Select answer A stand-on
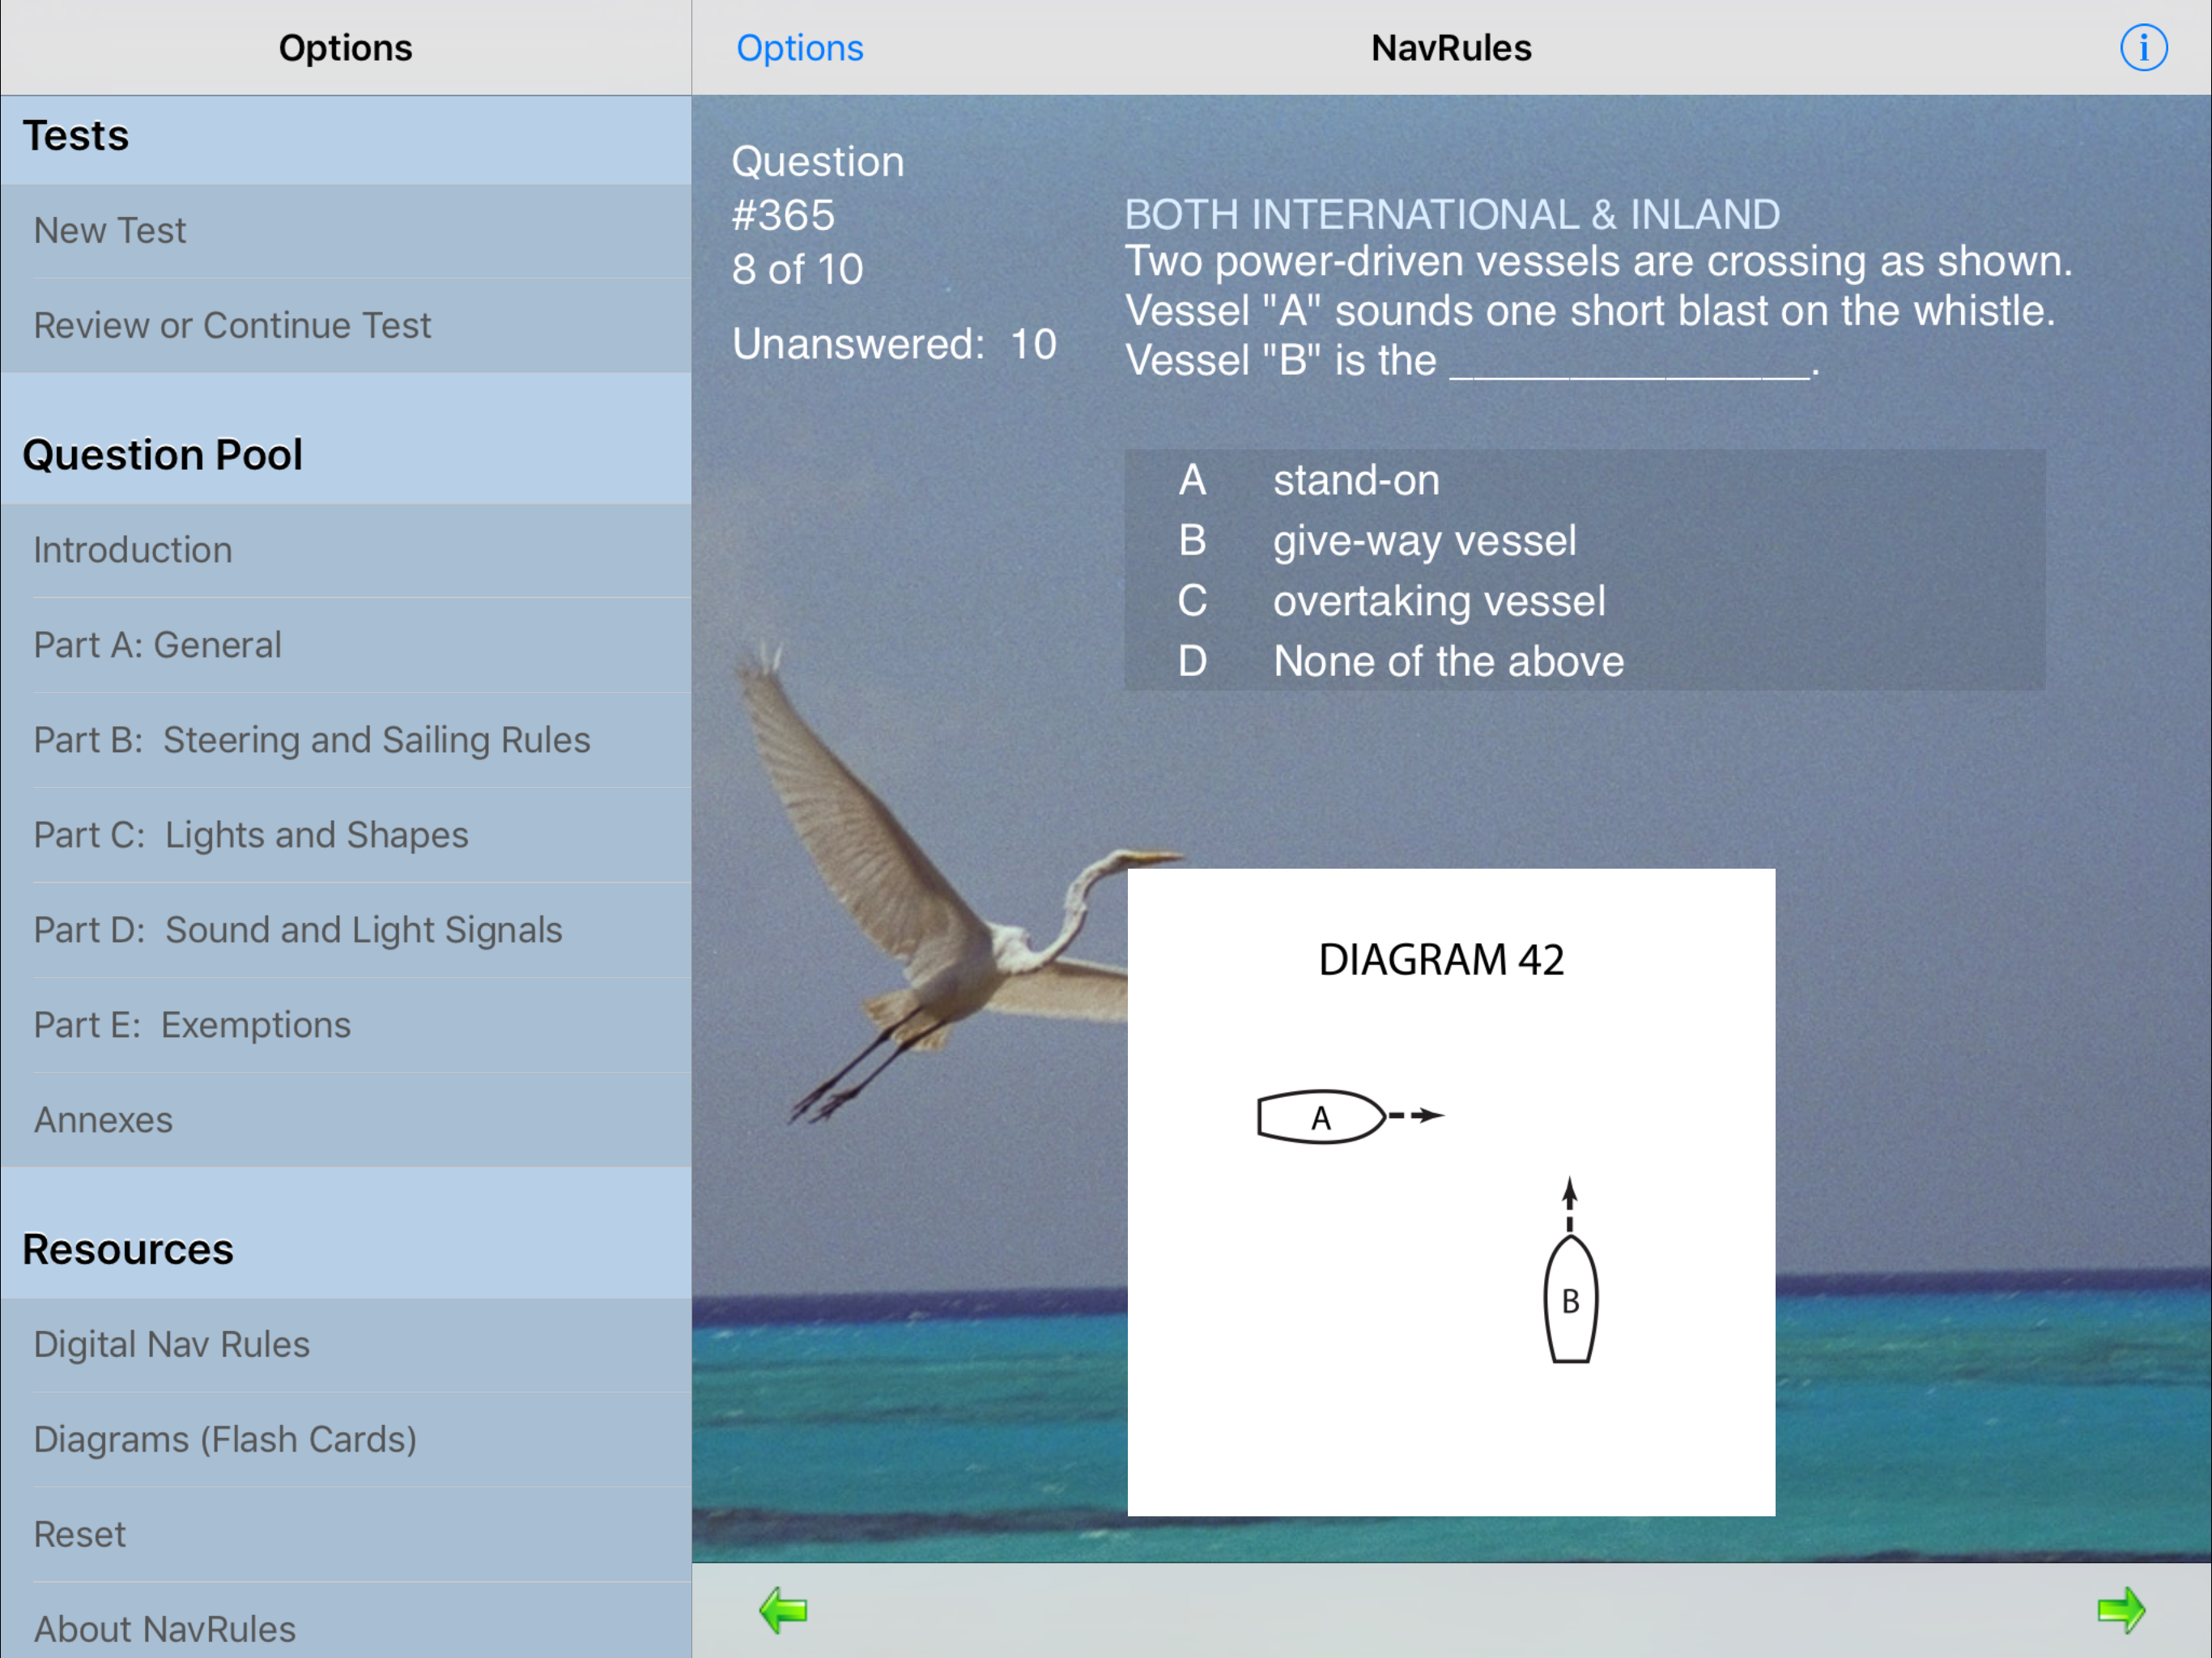This screenshot has height=1658, width=2212. click(1356, 481)
